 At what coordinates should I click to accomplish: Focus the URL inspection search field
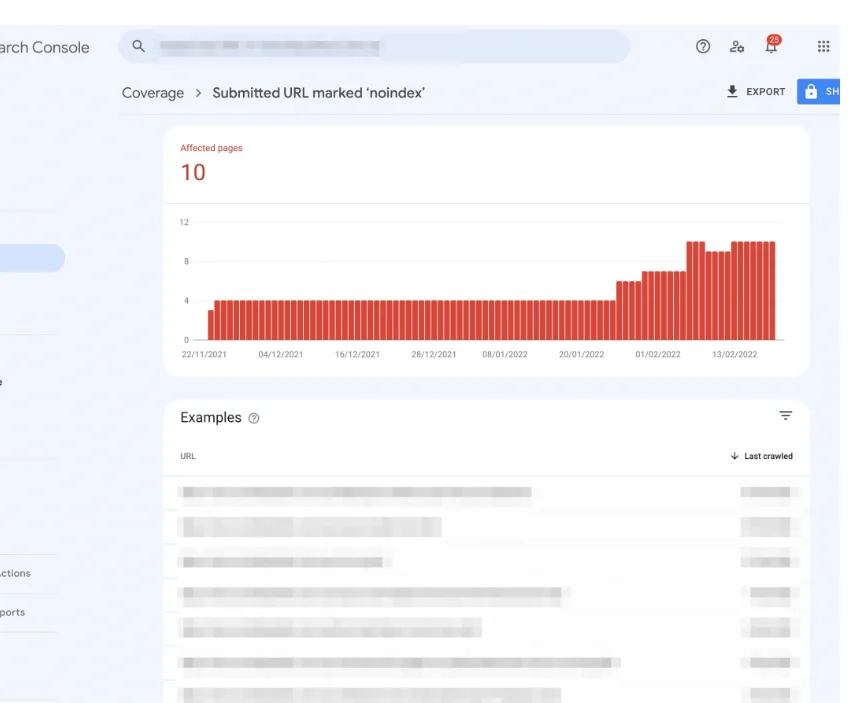pos(374,47)
